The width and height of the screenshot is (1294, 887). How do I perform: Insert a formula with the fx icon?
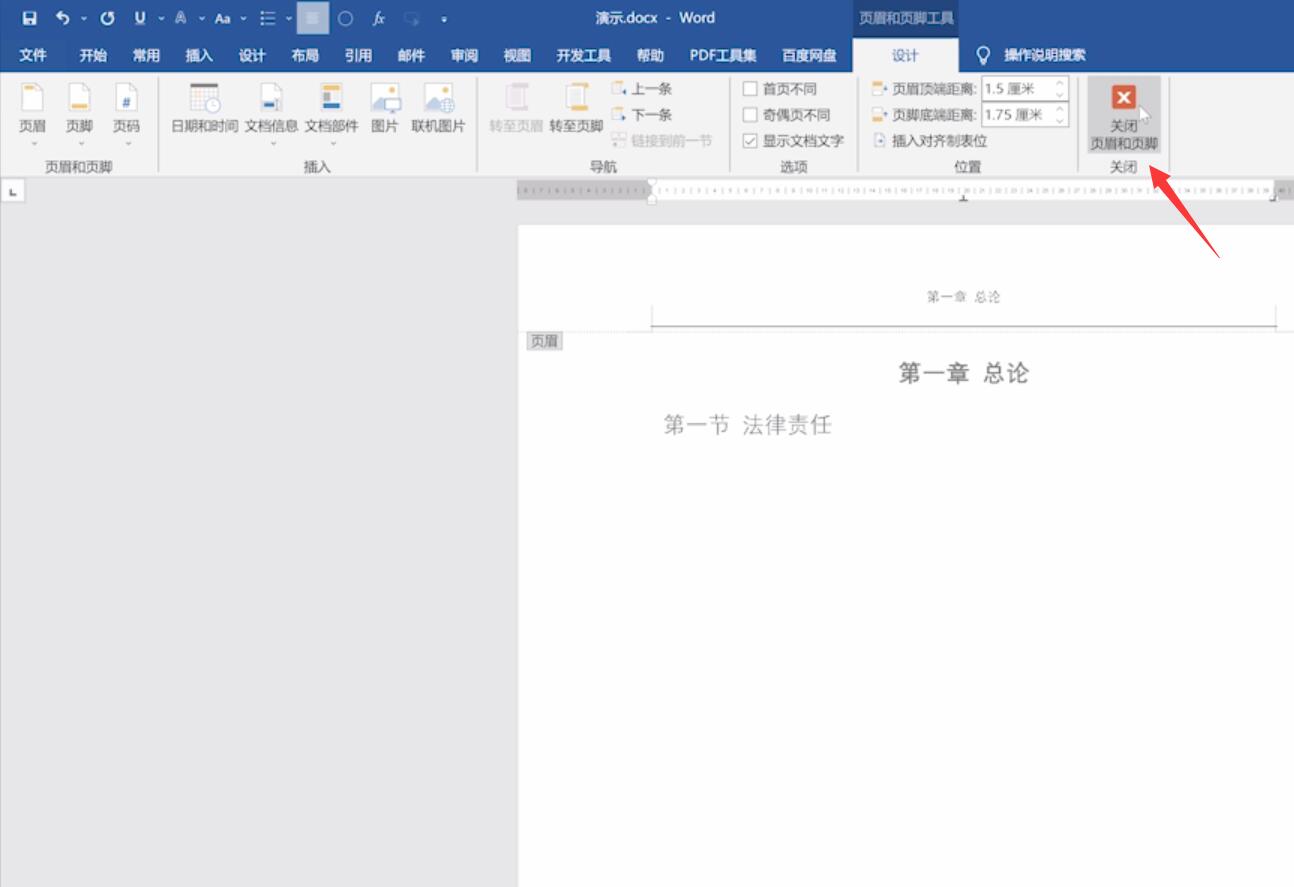tap(379, 18)
